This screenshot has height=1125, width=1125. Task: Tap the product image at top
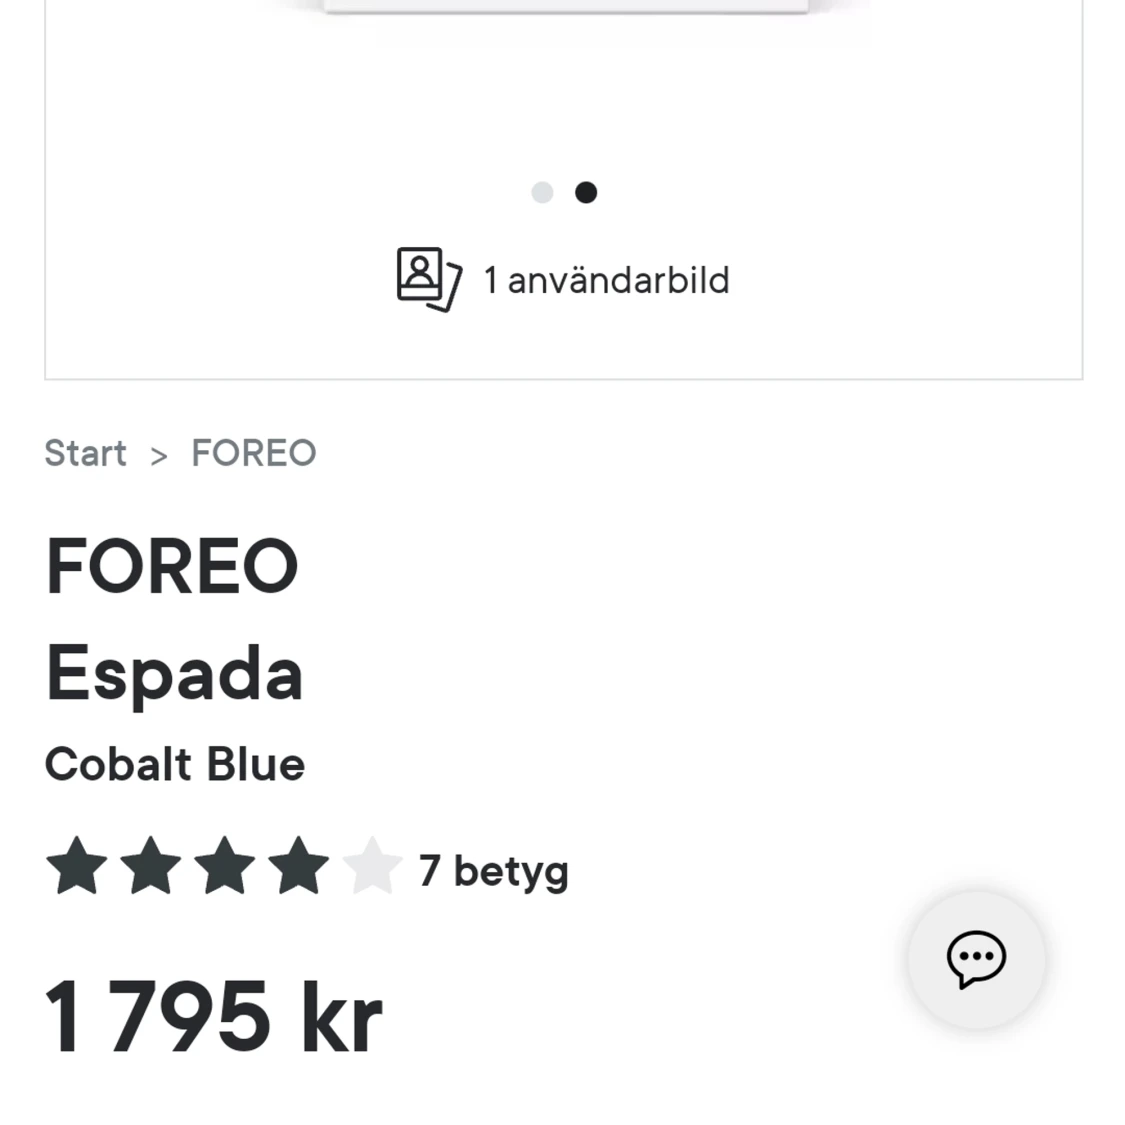(x=566, y=6)
